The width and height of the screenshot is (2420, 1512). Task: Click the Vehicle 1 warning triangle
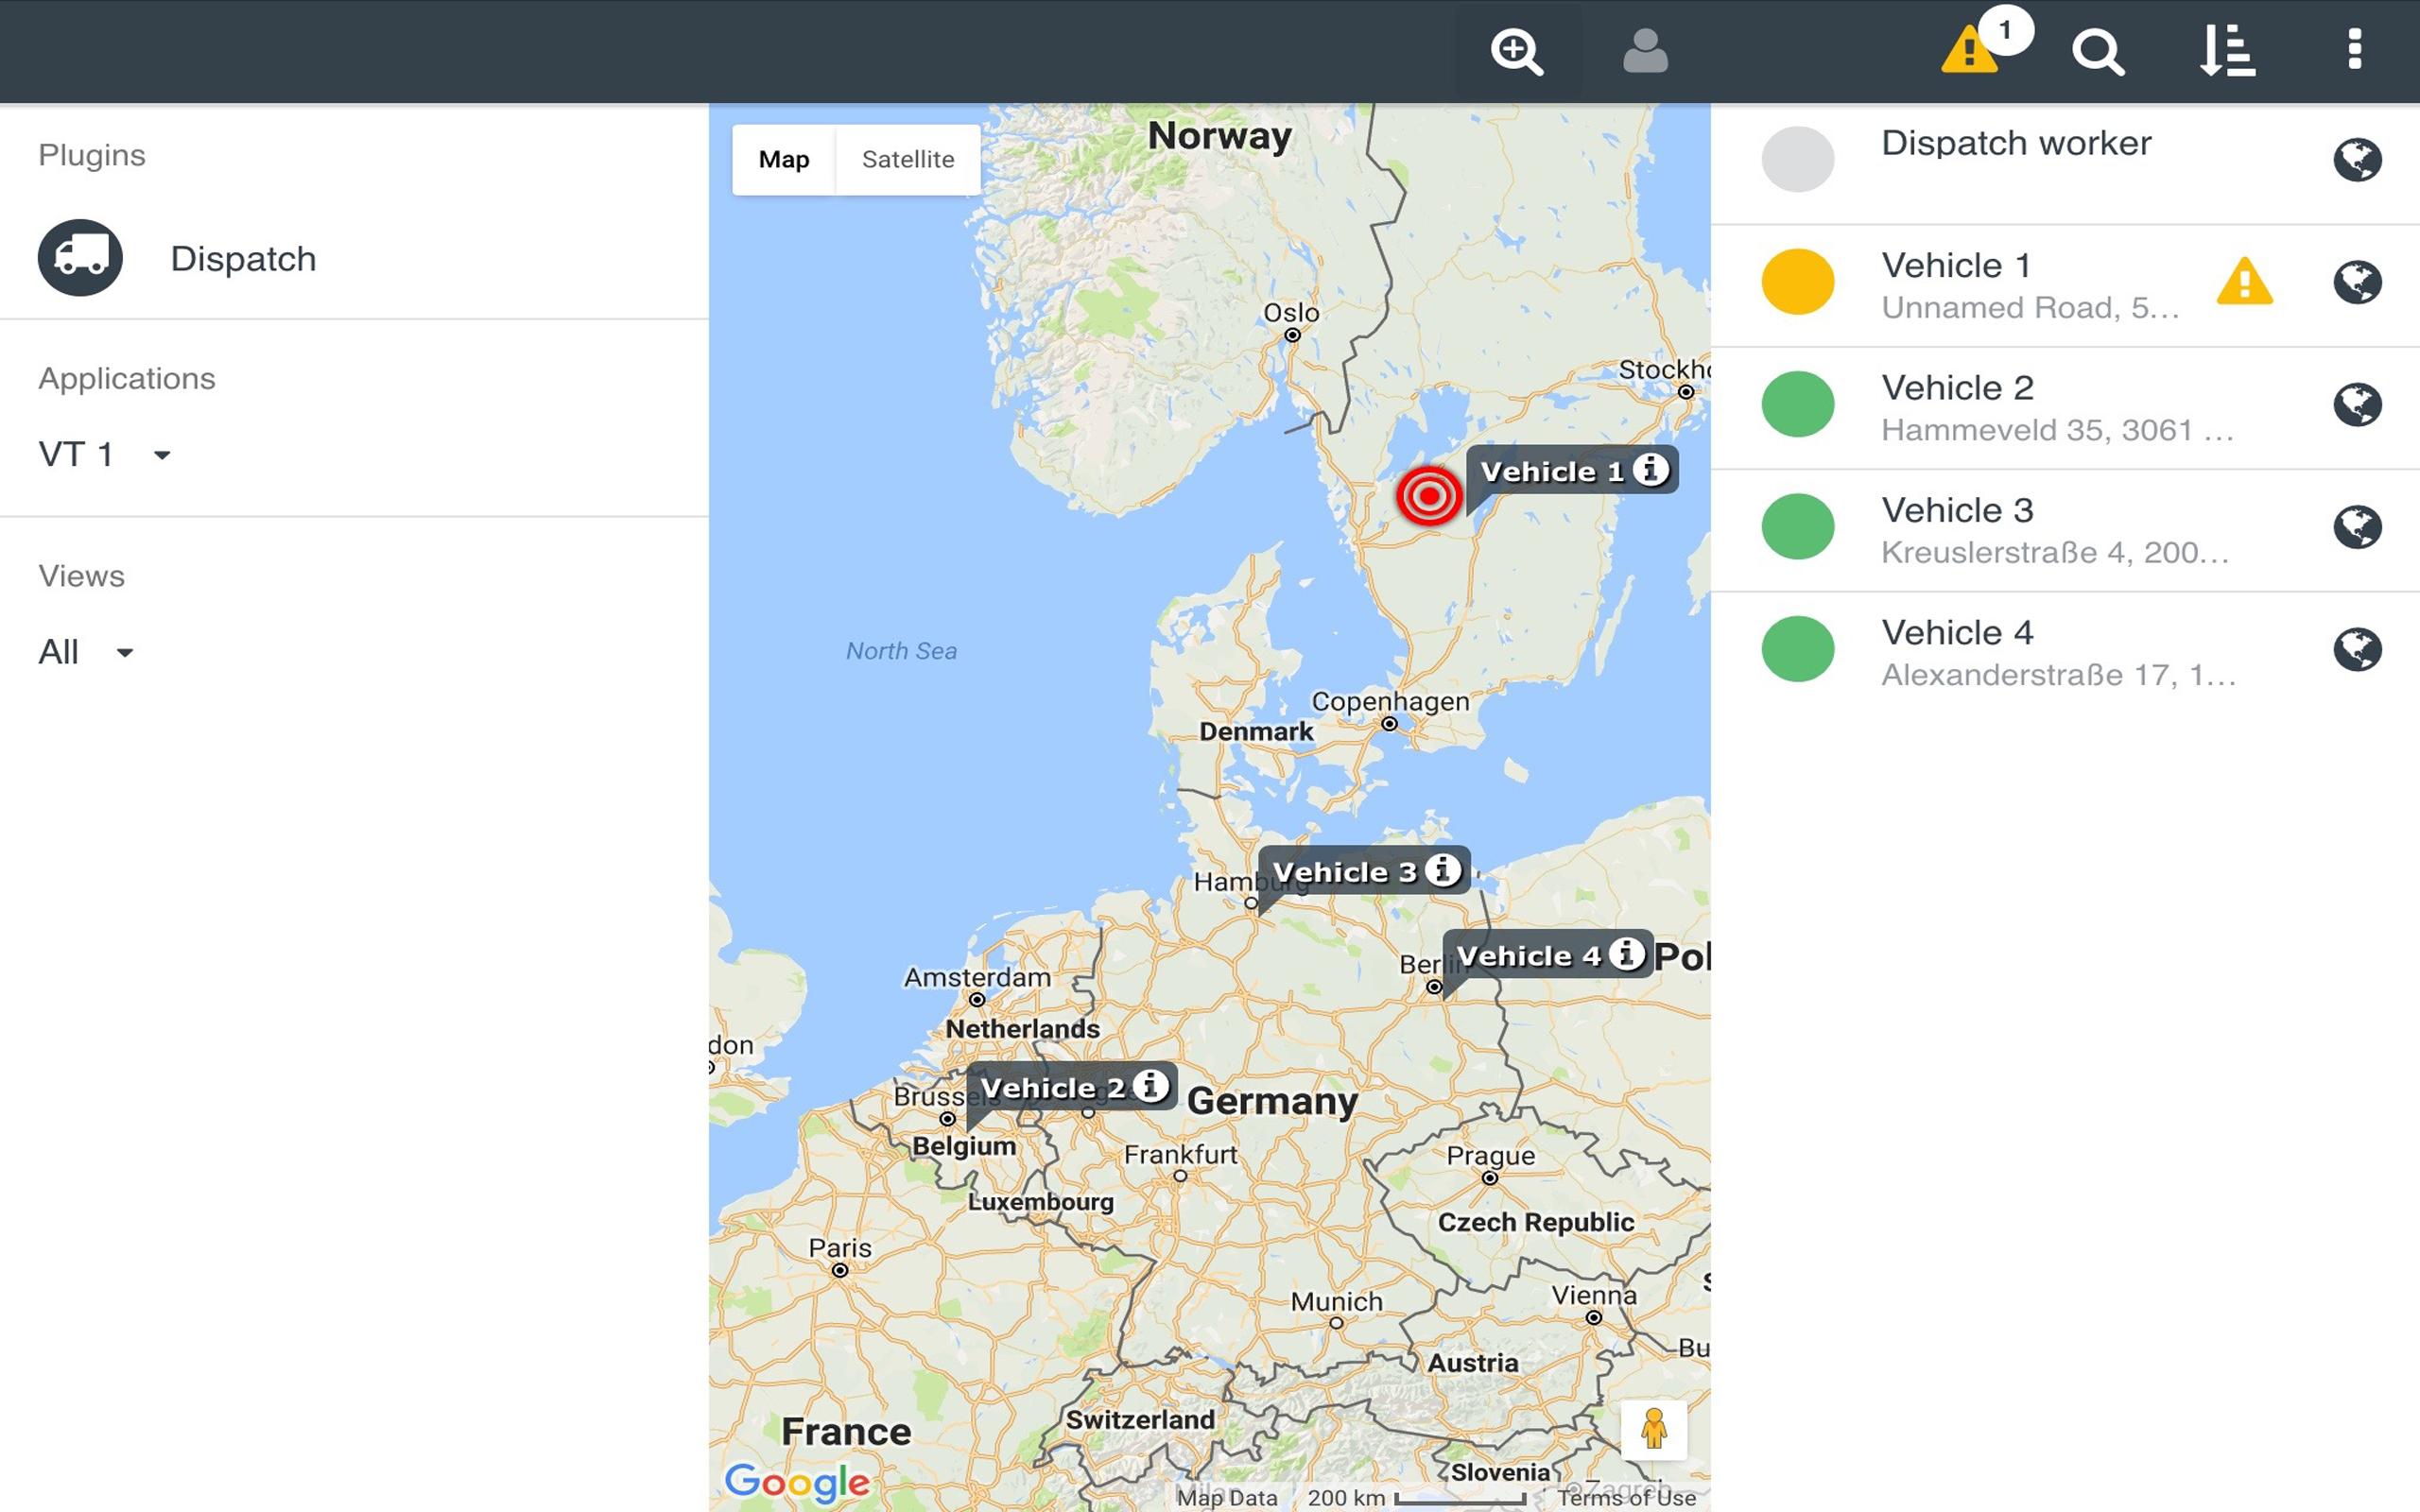(2245, 281)
